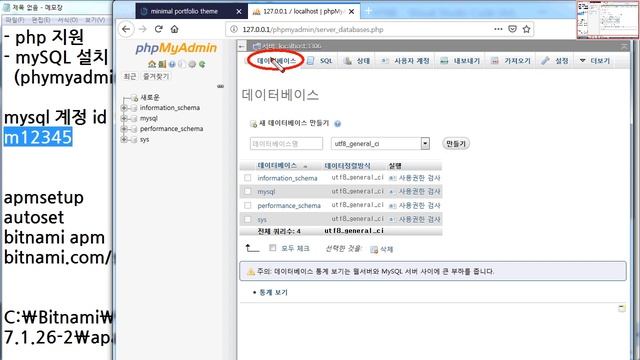Image resolution: width=640 pixels, height=360 pixels.
Task: Click Firefox back arrow button
Action: tap(126, 29)
